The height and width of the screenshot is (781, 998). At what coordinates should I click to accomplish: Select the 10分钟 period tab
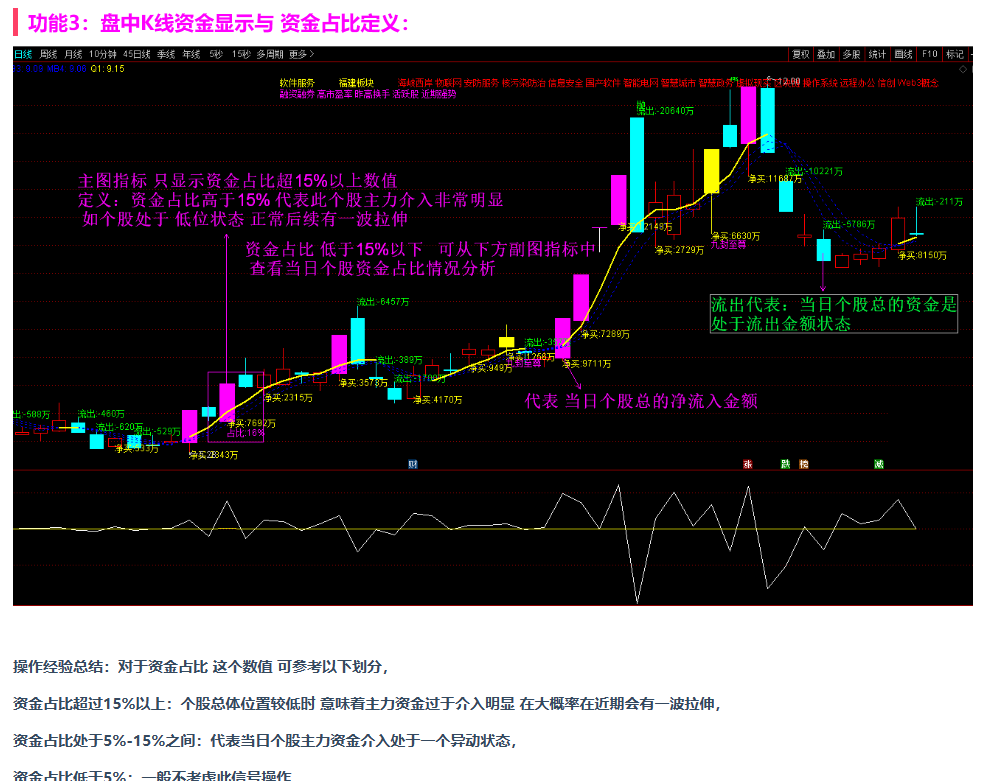[x=102, y=54]
